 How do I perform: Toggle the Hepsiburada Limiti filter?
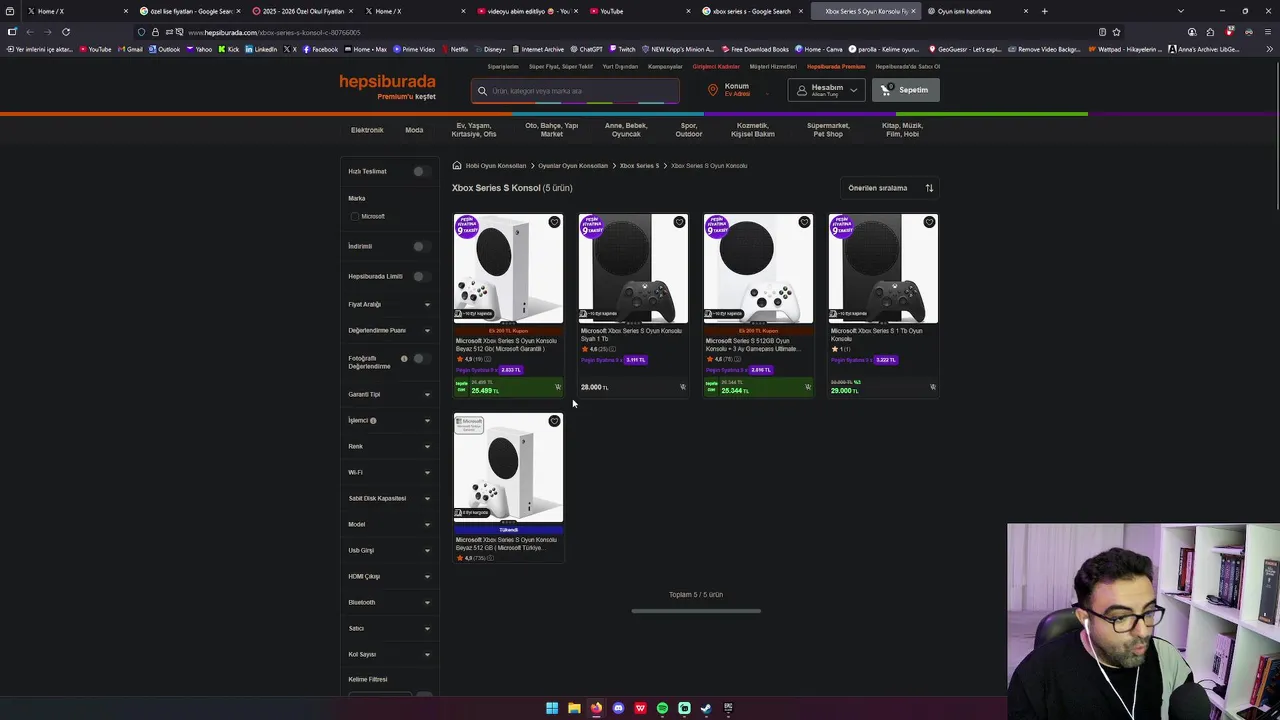(421, 276)
